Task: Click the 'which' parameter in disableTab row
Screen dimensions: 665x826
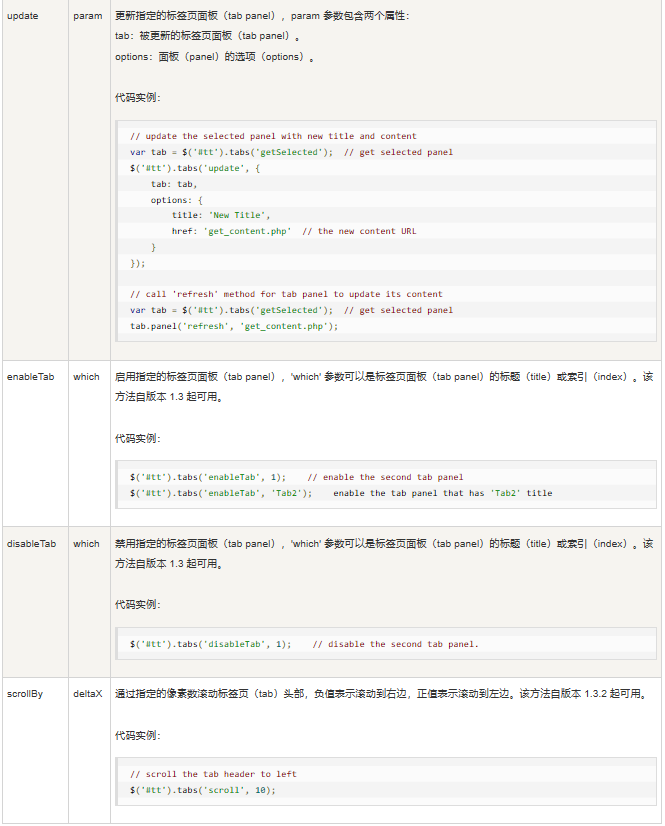Action: pos(86,544)
